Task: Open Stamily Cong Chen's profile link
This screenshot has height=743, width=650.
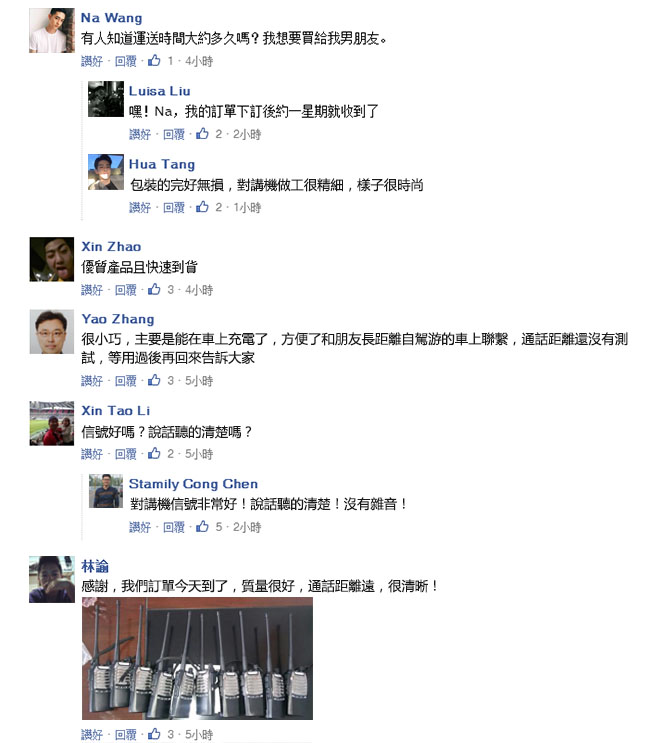Action: tap(193, 484)
